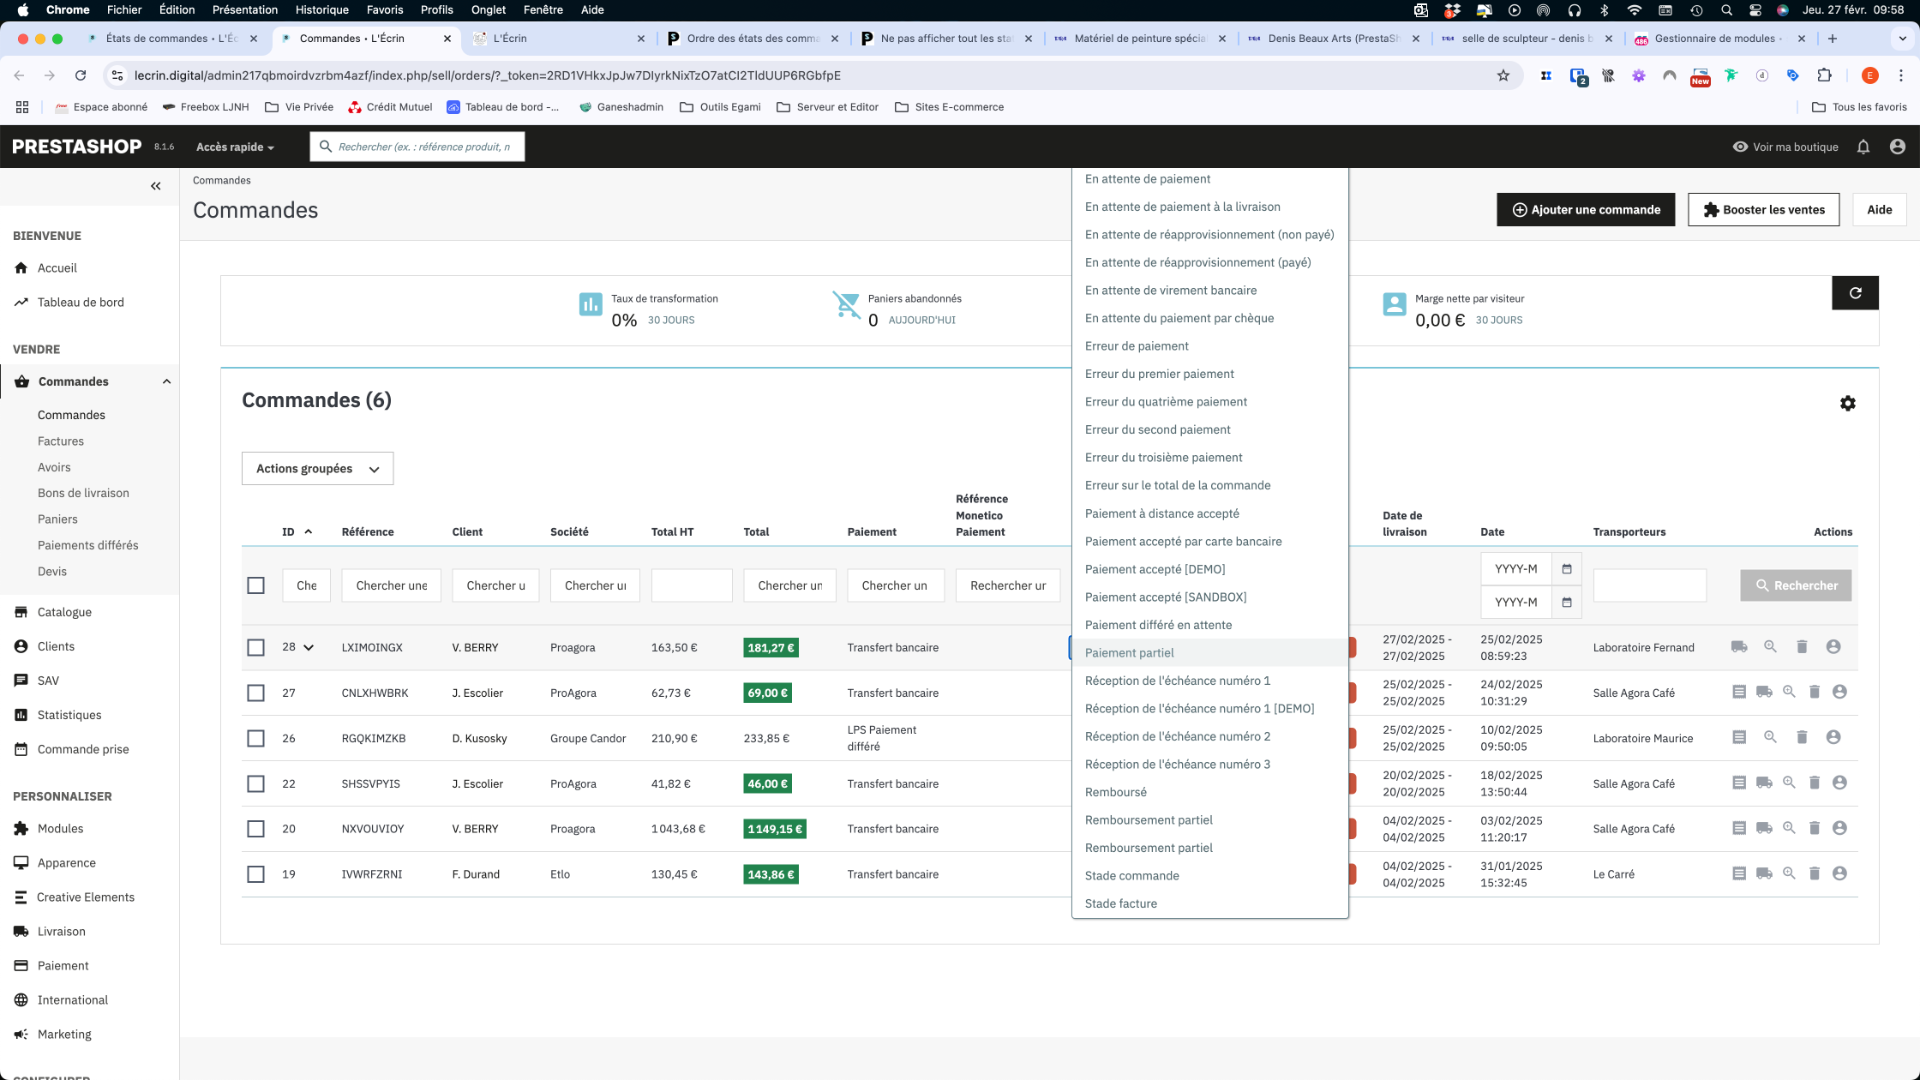Click Ajouter une commande button

1586,210
